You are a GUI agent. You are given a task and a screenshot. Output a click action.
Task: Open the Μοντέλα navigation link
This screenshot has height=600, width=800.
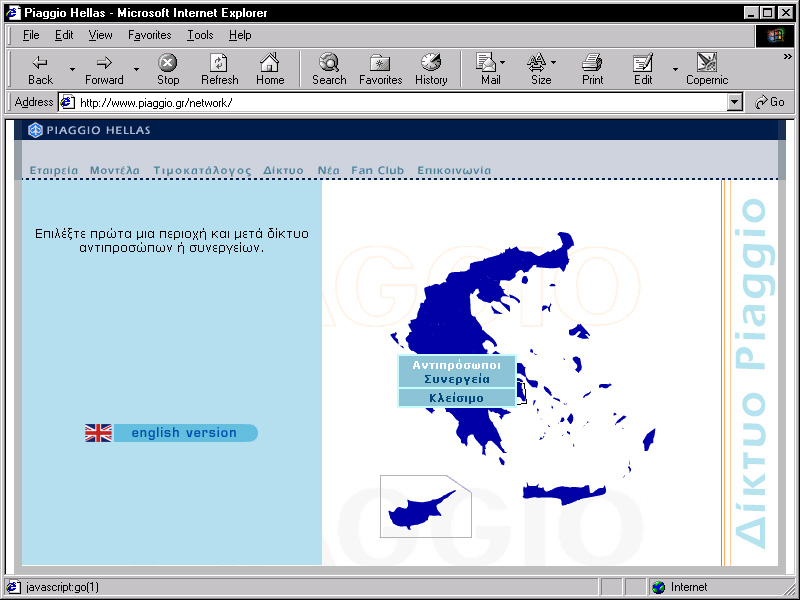tap(115, 170)
